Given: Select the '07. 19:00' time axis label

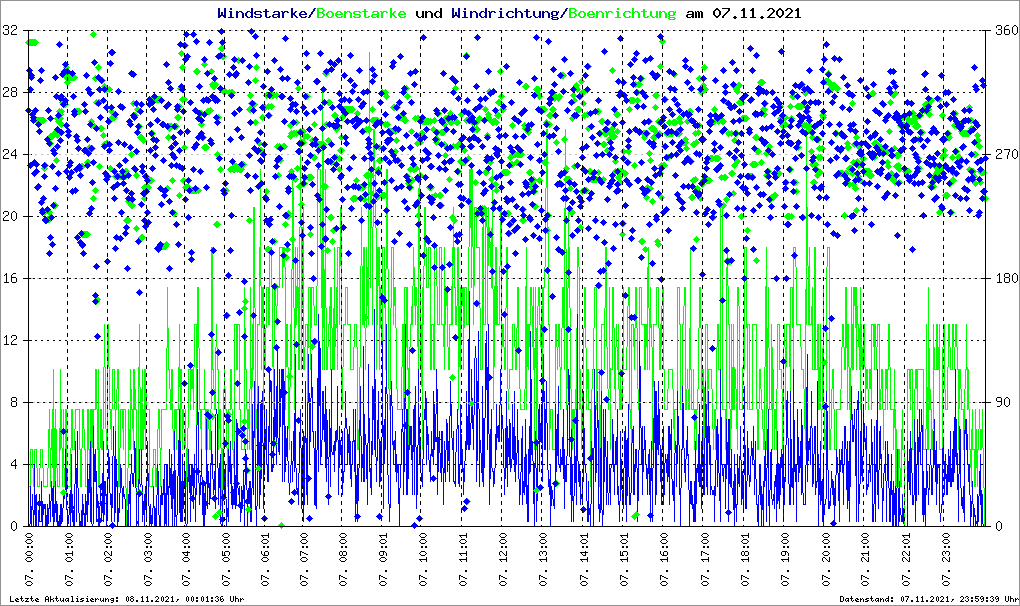Looking at the screenshot, I should [785, 559].
